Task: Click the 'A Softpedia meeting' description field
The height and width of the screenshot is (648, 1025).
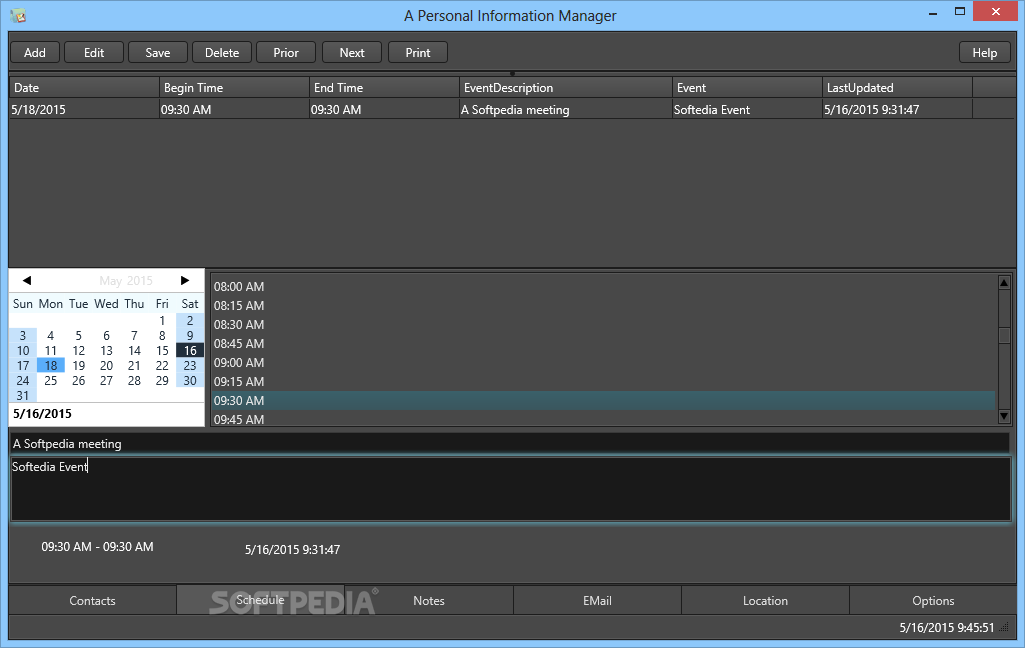Action: pyautogui.click(x=510, y=443)
